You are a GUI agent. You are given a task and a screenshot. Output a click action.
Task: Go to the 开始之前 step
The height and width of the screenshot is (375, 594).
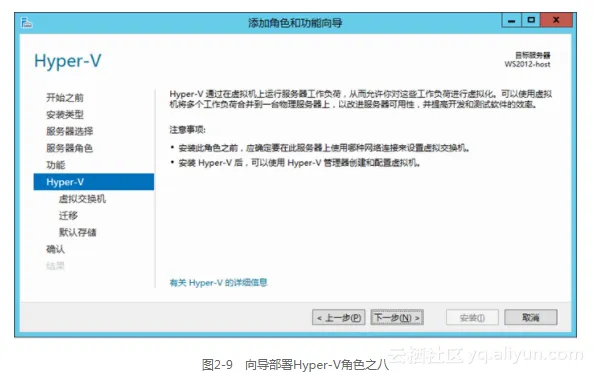(65, 98)
